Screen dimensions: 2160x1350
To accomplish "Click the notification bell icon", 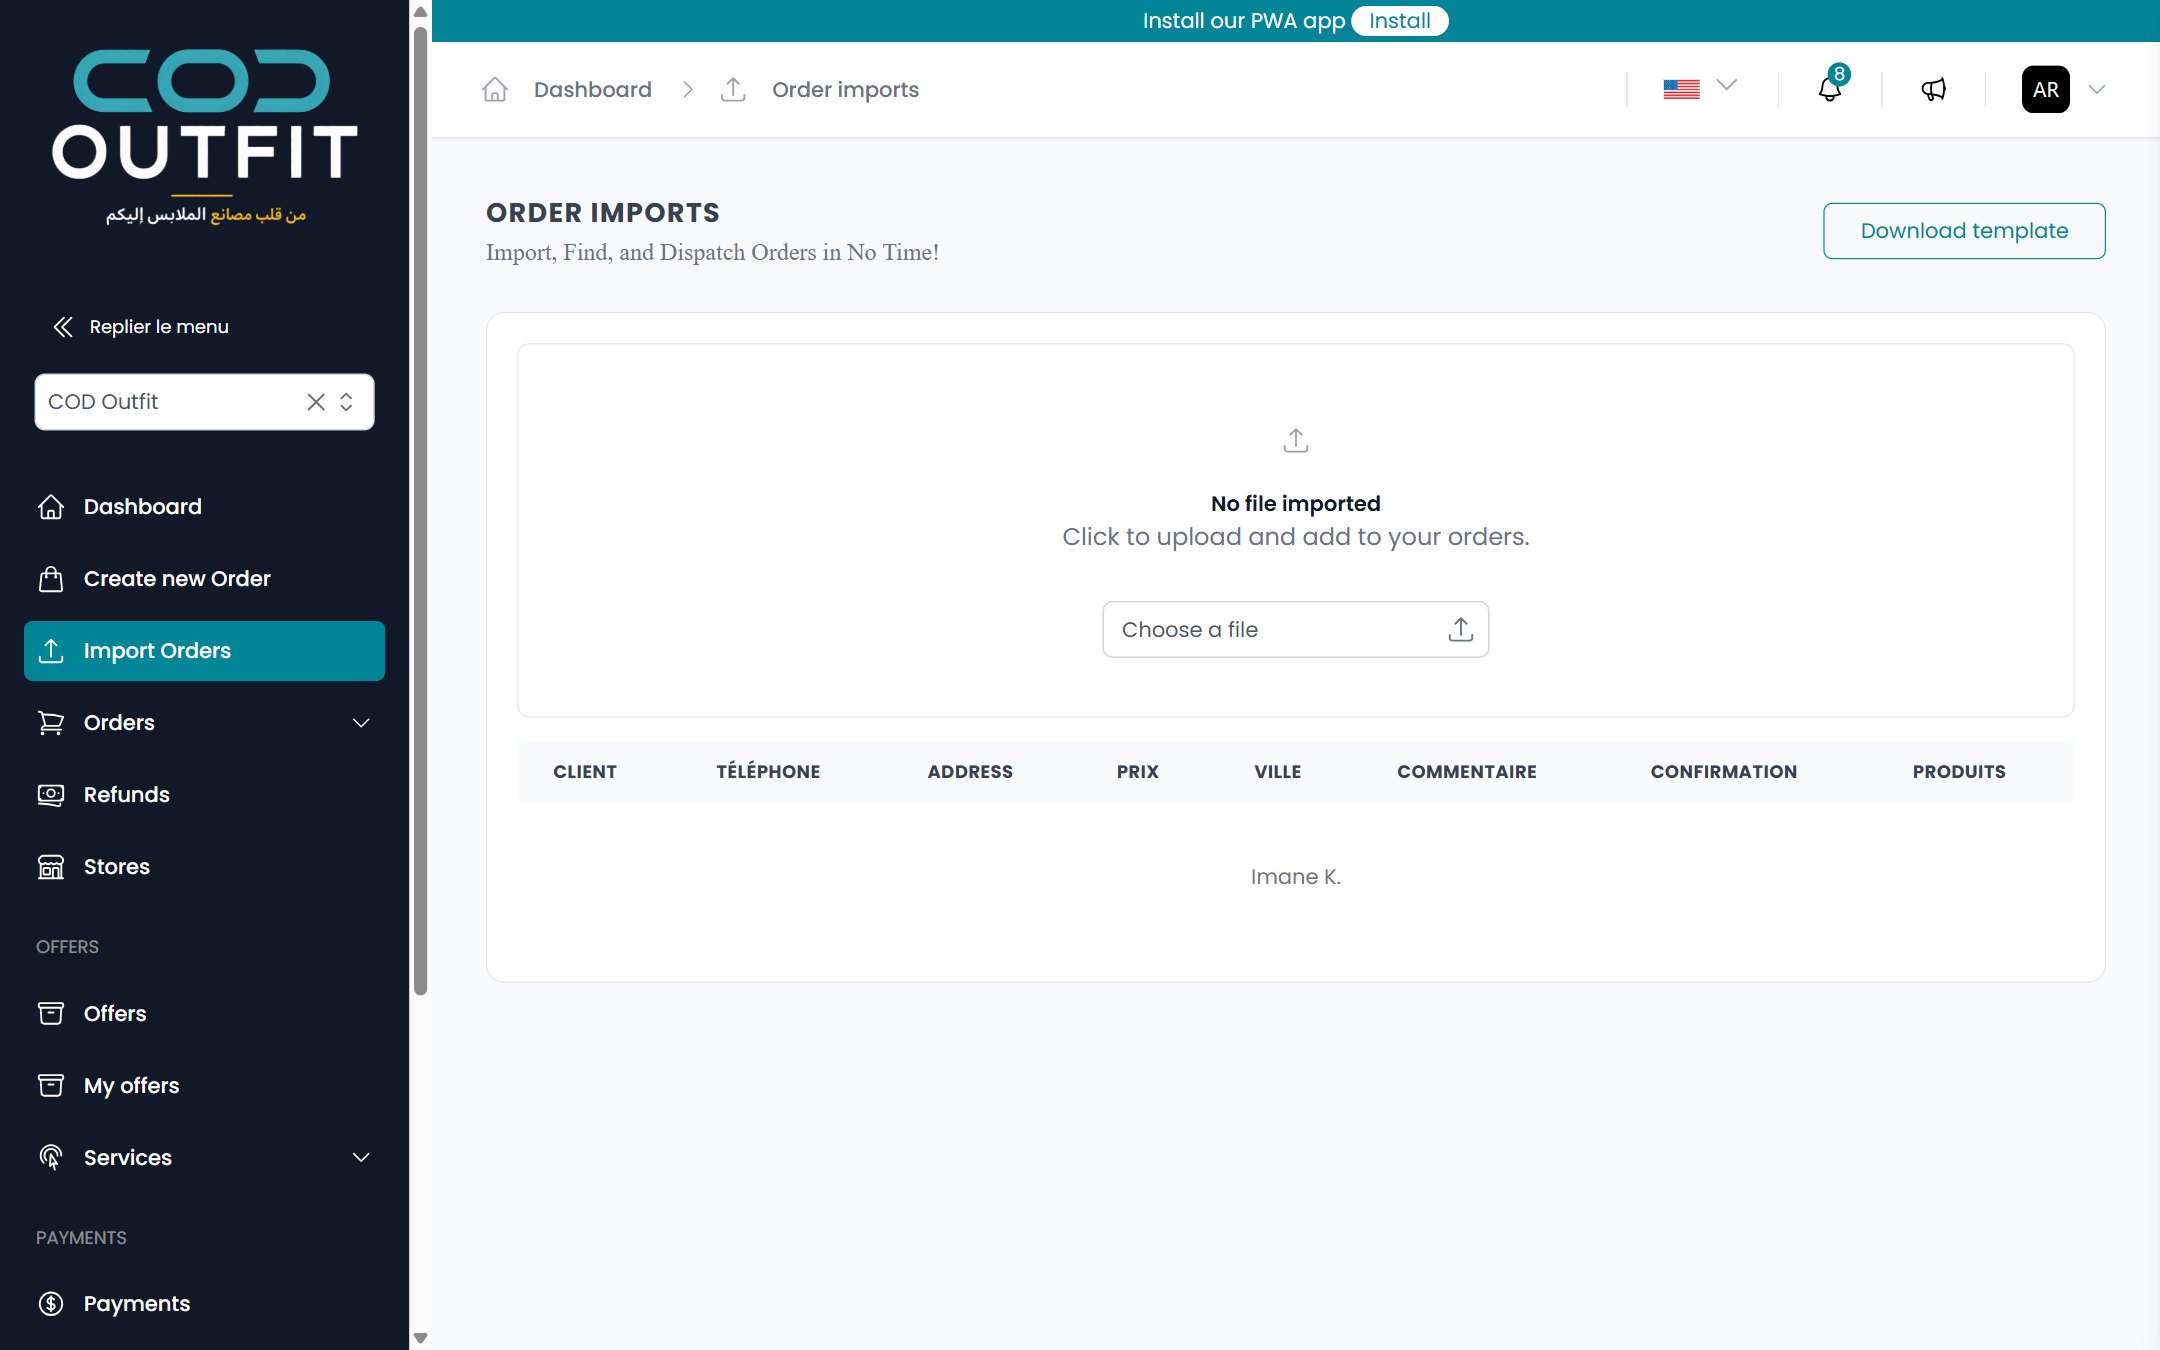I will [x=1829, y=90].
